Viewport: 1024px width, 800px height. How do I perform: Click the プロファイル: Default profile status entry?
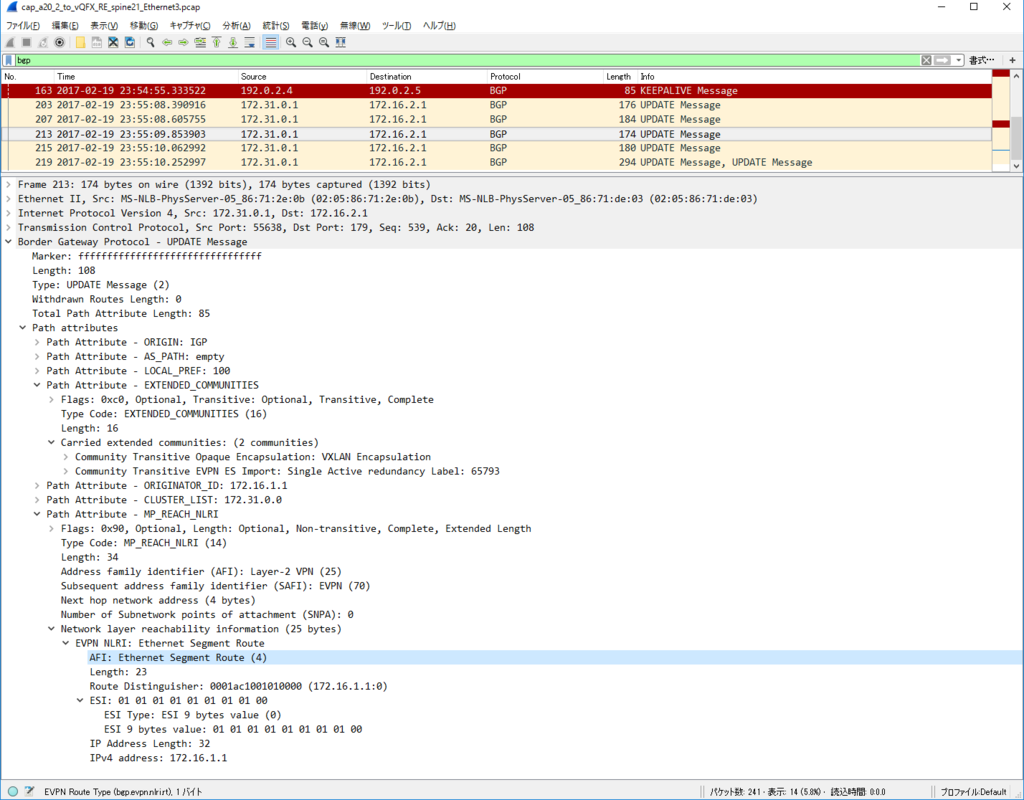(973, 792)
